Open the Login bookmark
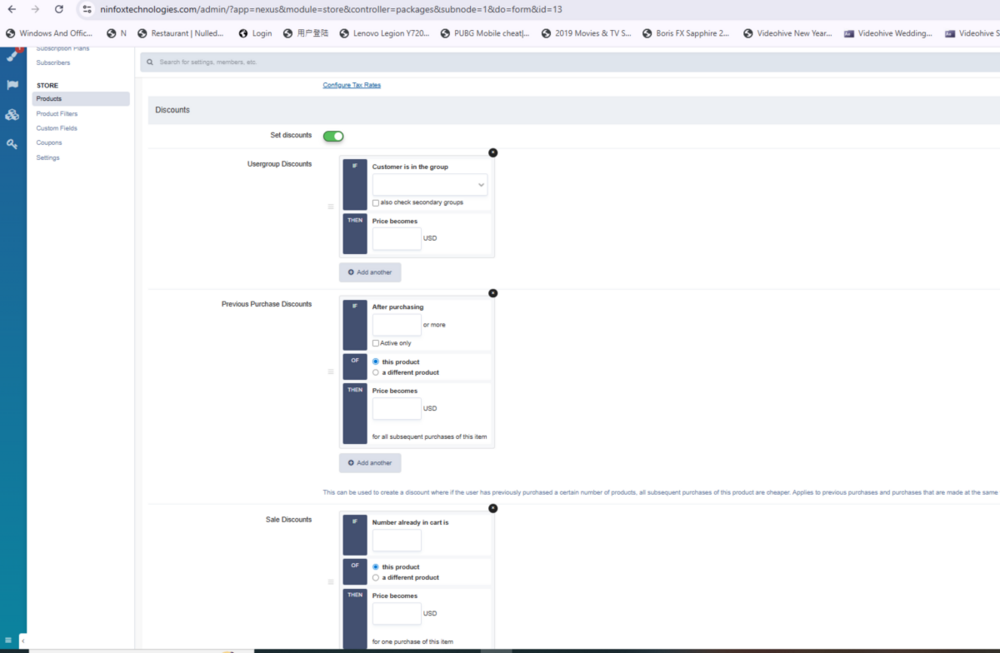Screen dimensions: 1000x653 coord(255,33)
